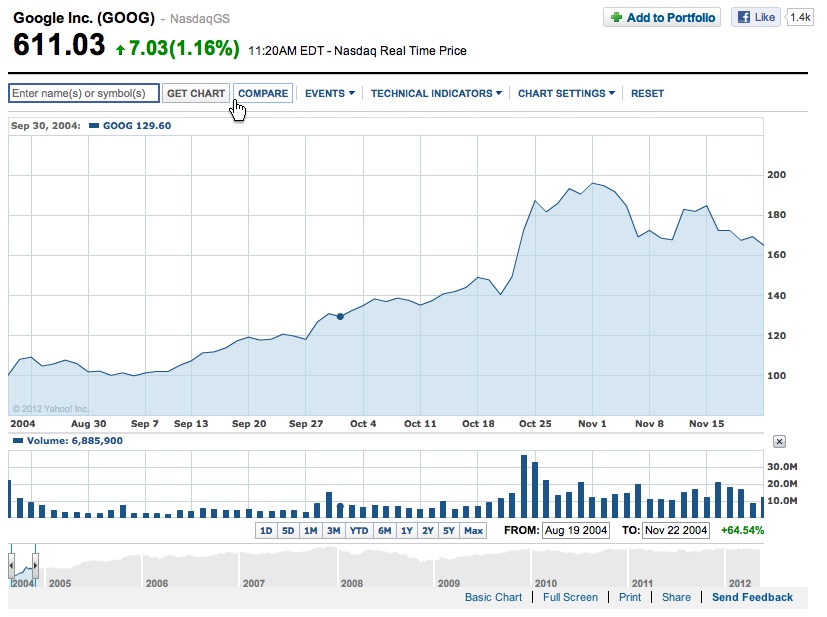827x617 pixels.
Task: Click the Oct 25 axis date label
Action: coord(535,423)
